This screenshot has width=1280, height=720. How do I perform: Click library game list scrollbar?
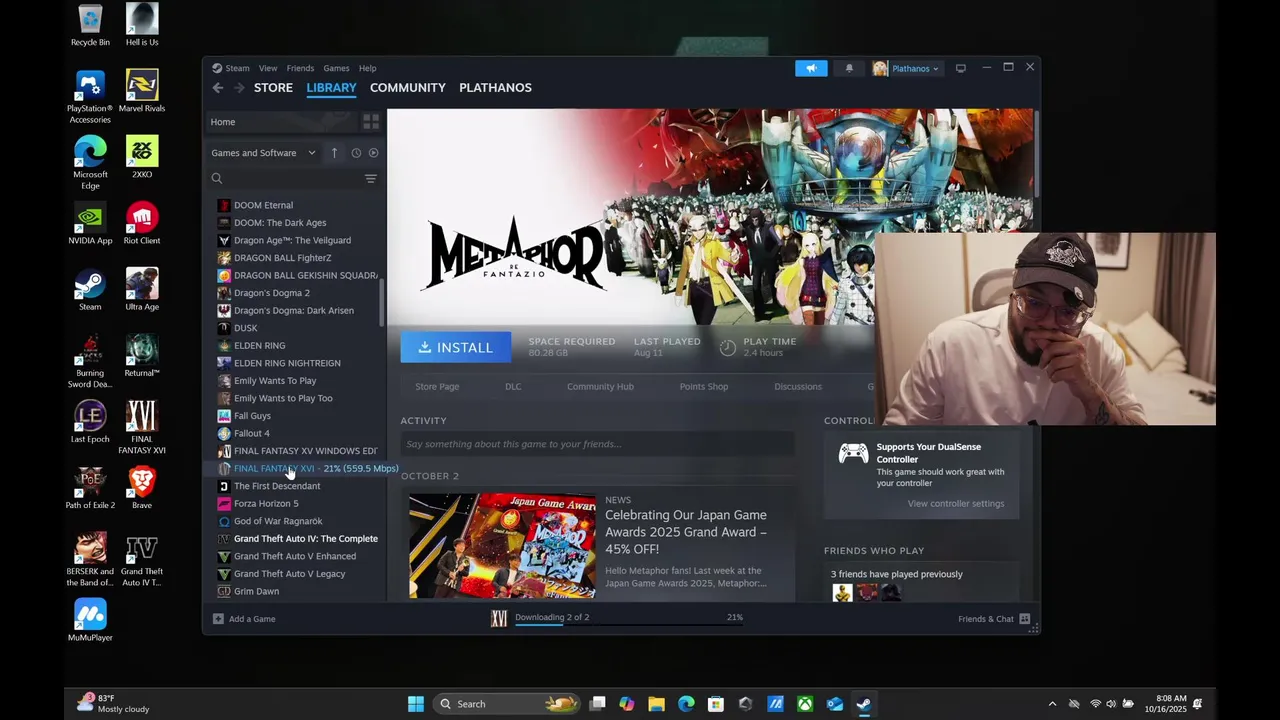click(381, 302)
